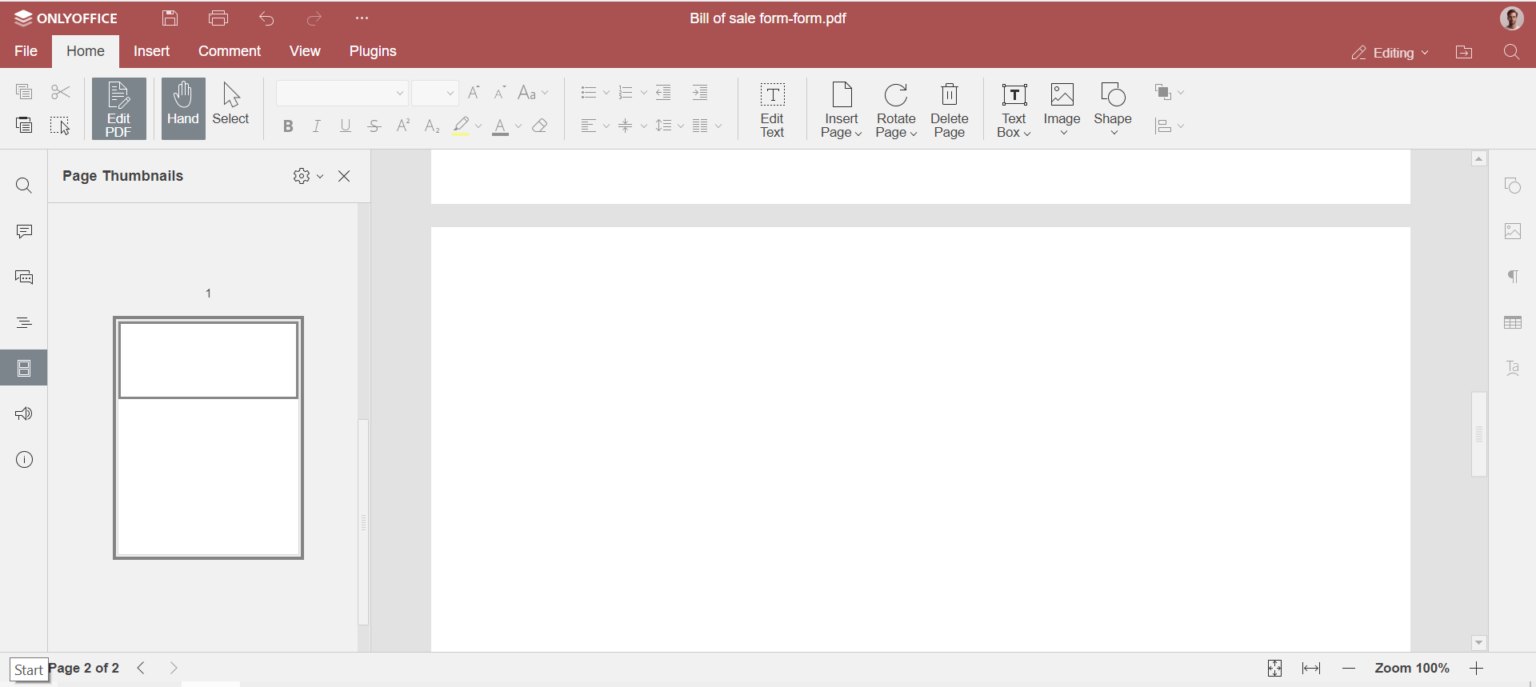Open the Find panel in left sidebar
Image resolution: width=1536 pixels, height=687 pixels.
tap(24, 186)
